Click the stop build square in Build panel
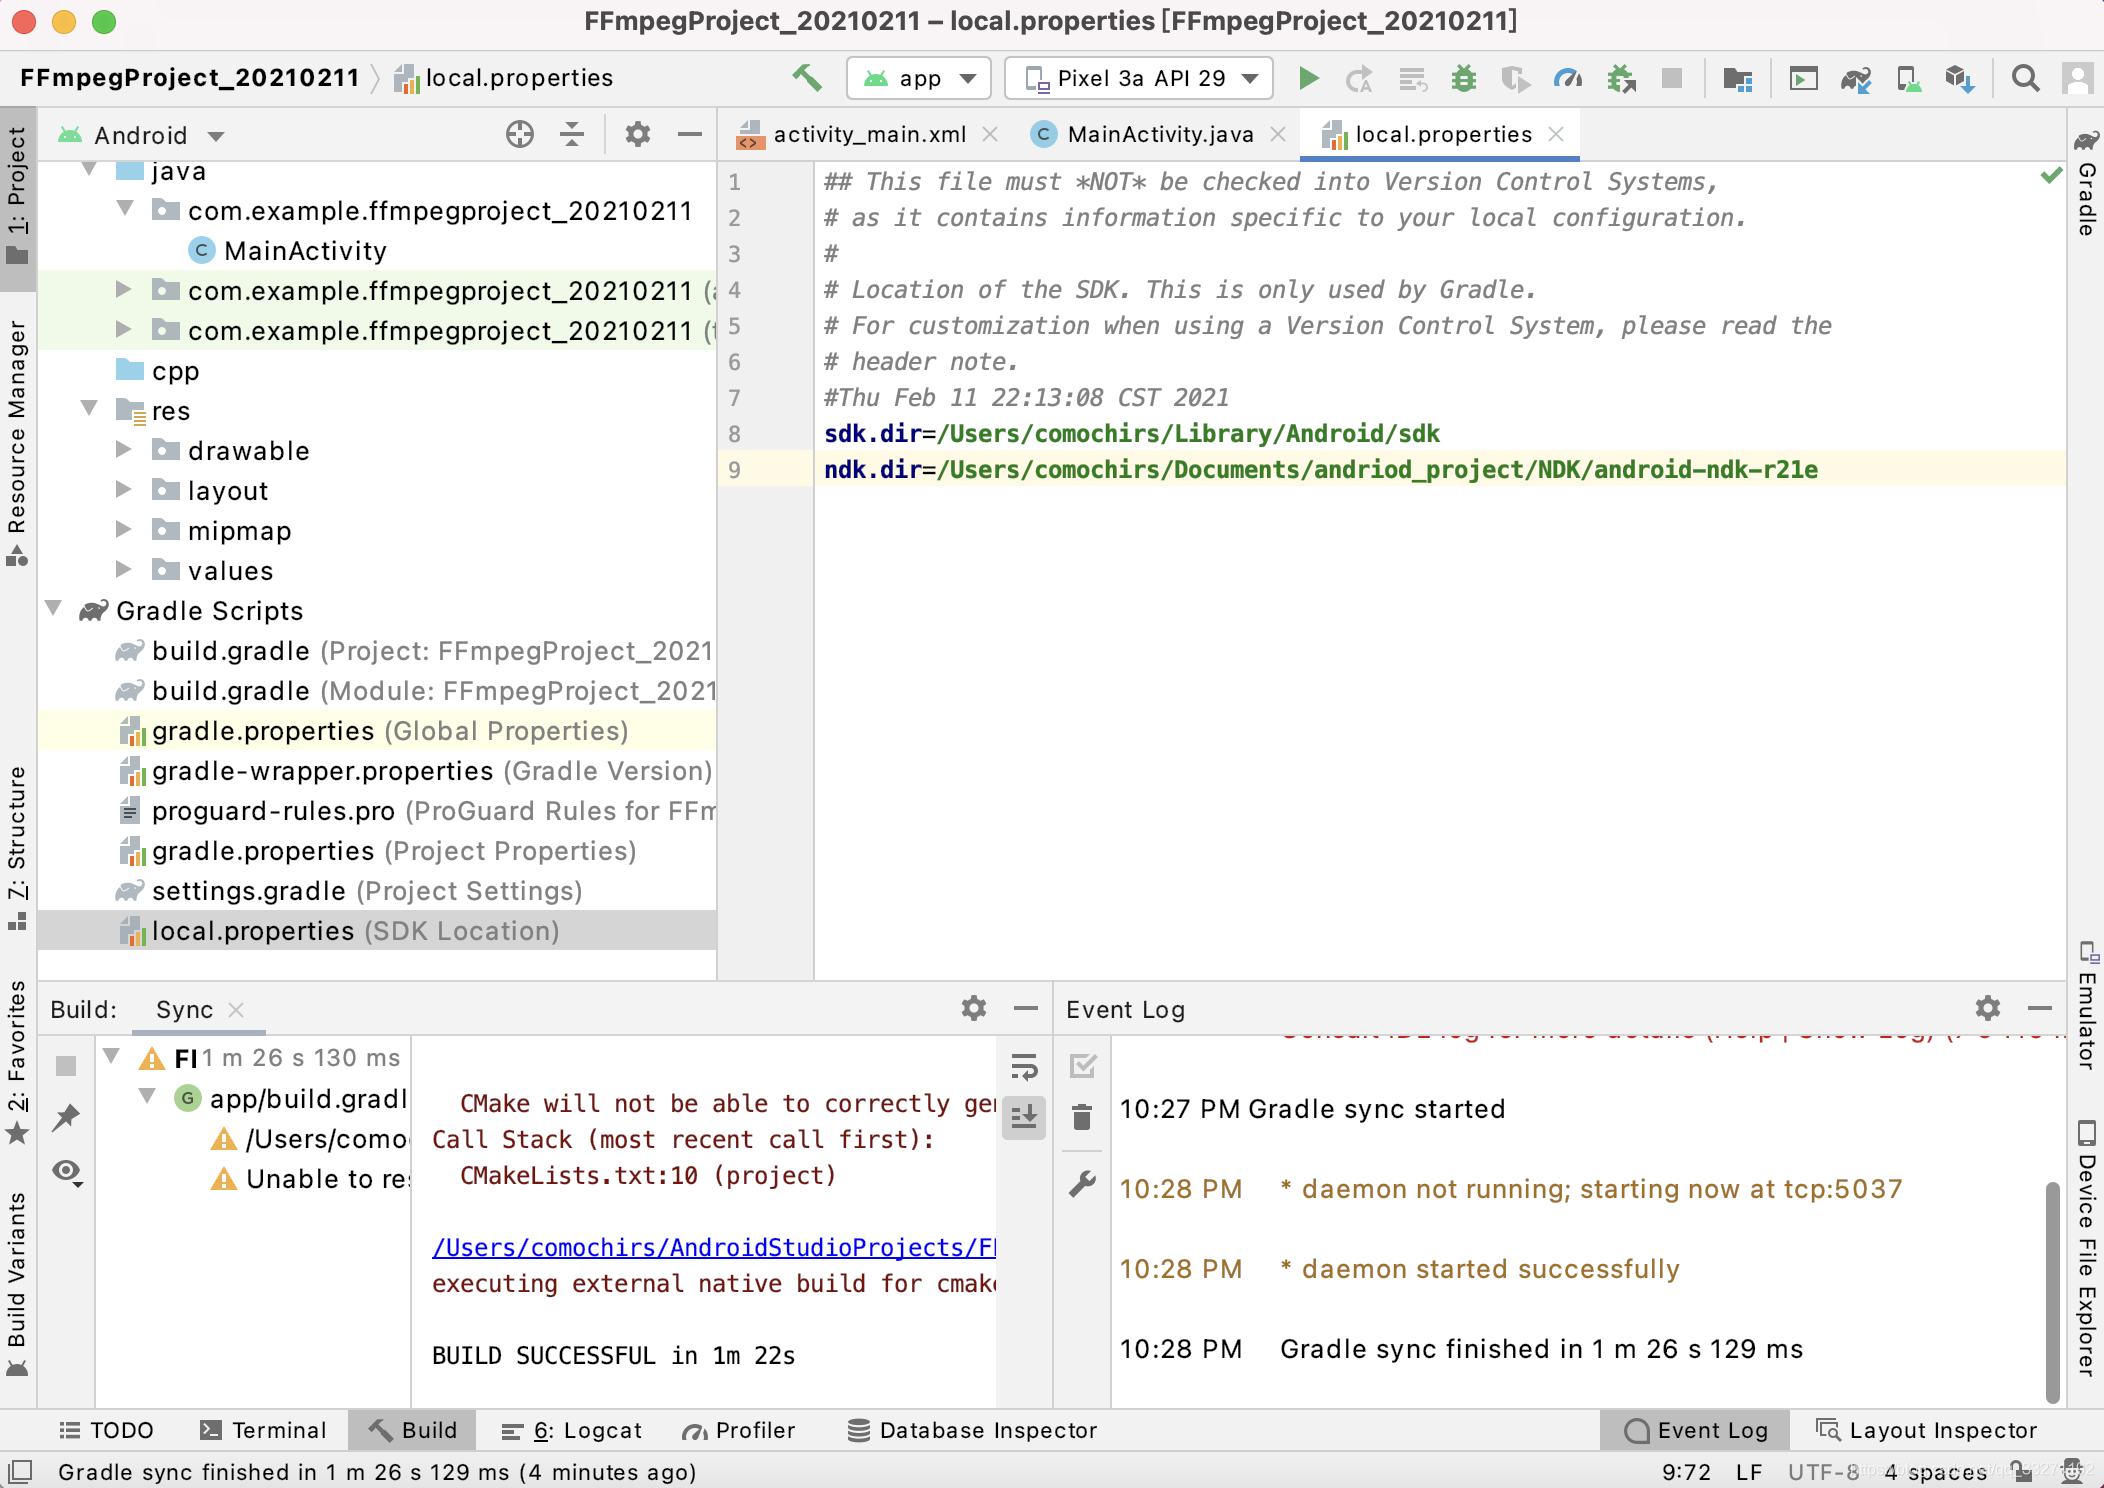Image resolution: width=2104 pixels, height=1488 pixels. 66,1066
